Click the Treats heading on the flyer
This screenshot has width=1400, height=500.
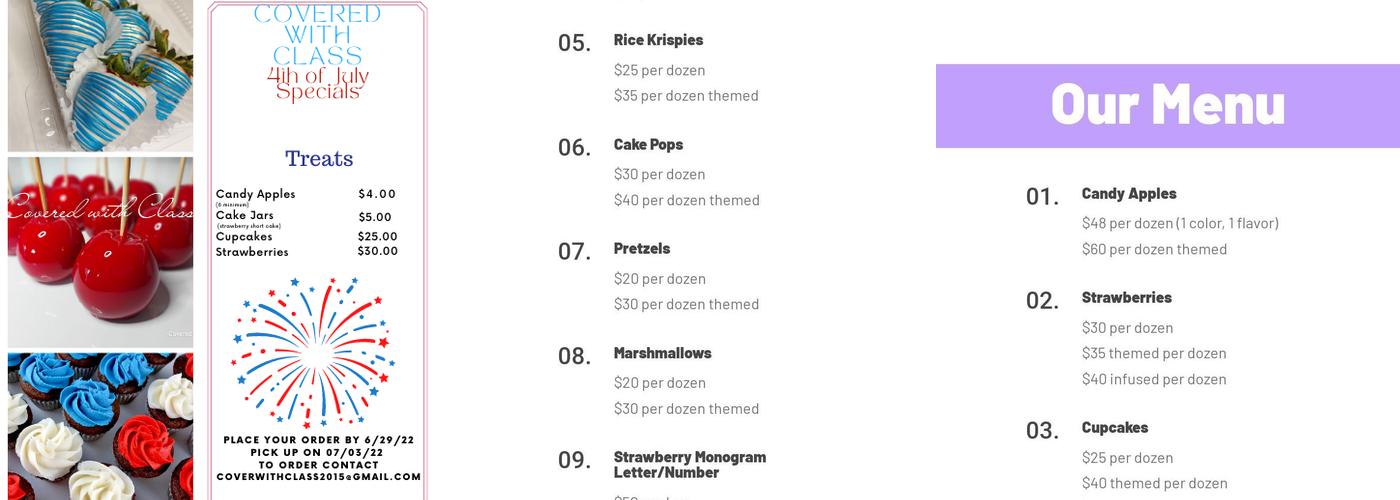pyautogui.click(x=319, y=159)
